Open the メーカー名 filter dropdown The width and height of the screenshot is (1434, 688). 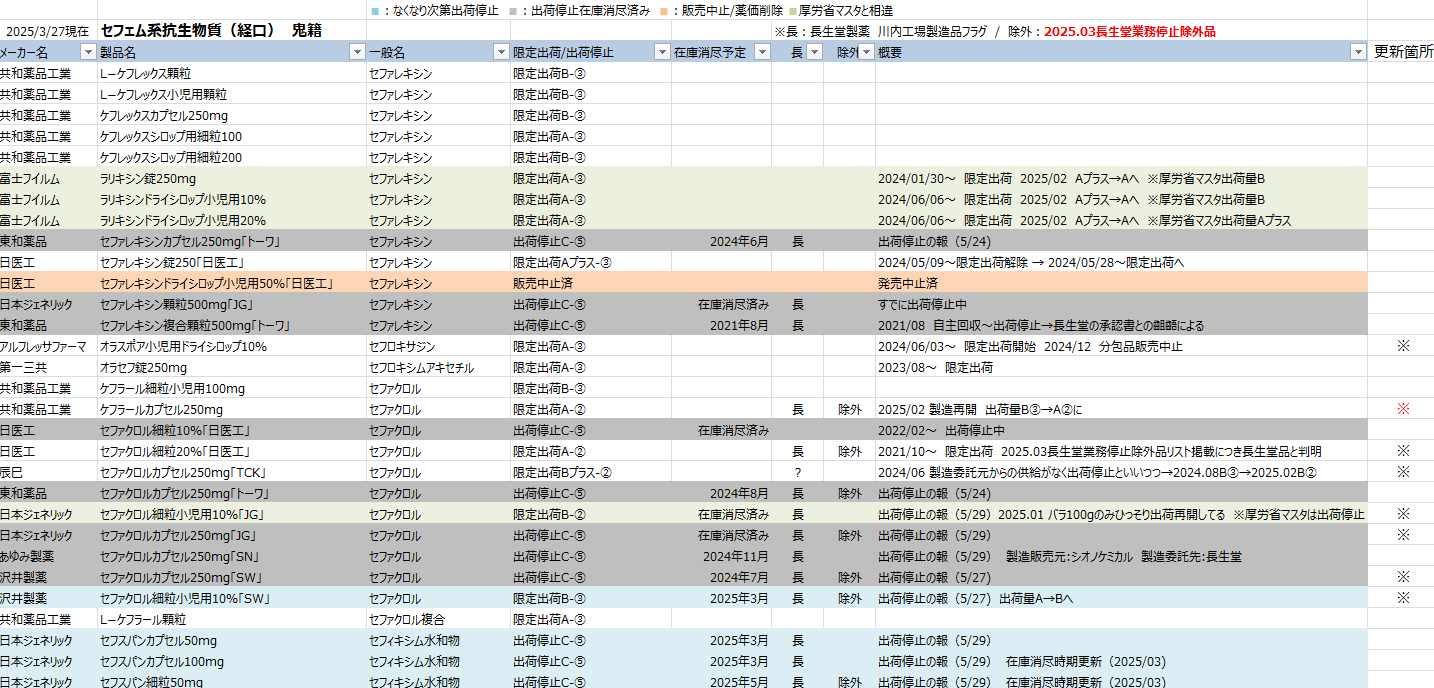[x=88, y=52]
